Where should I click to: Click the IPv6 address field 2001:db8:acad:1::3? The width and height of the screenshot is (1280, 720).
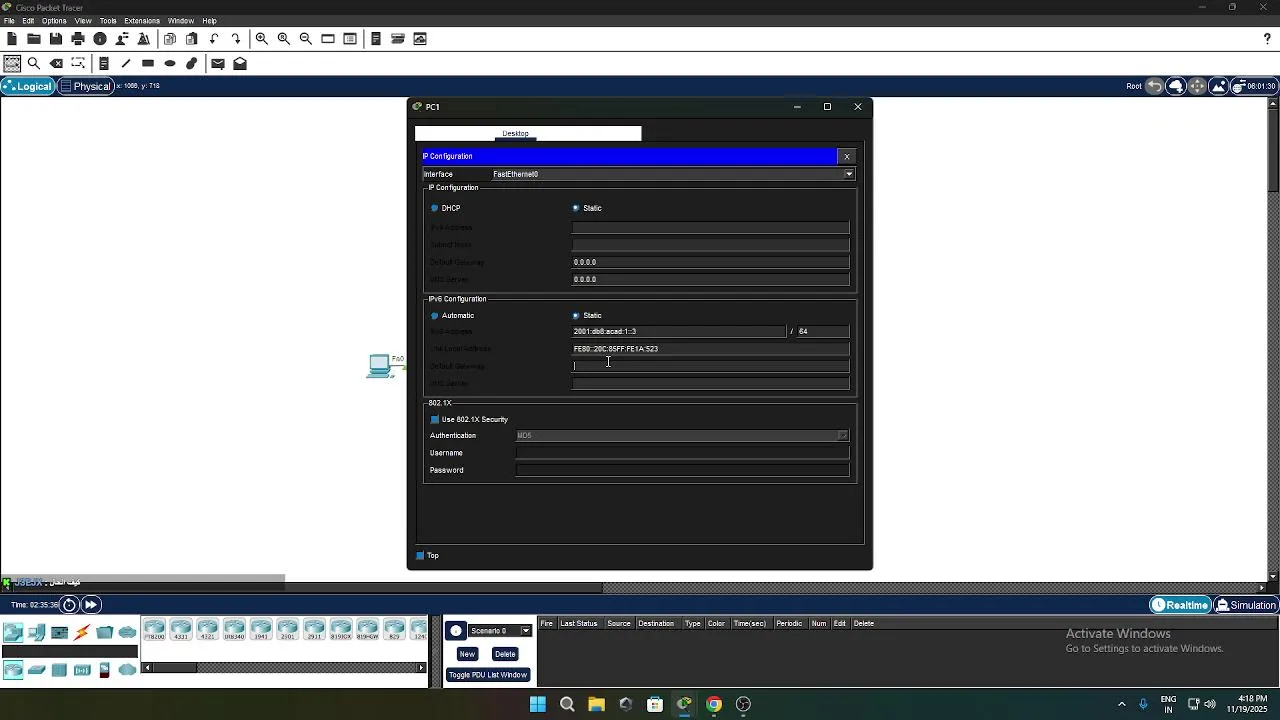pyautogui.click(x=679, y=331)
